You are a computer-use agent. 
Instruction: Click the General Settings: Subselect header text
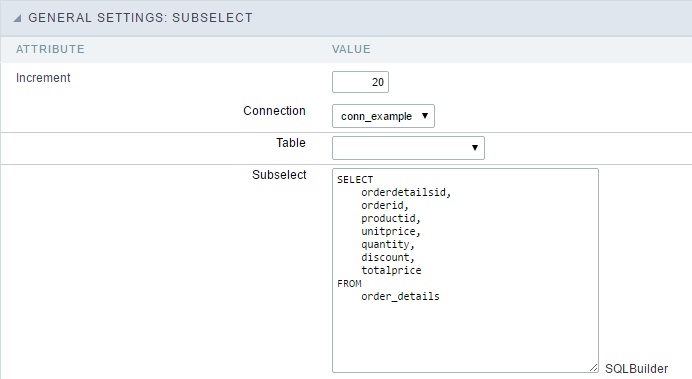click(x=140, y=18)
